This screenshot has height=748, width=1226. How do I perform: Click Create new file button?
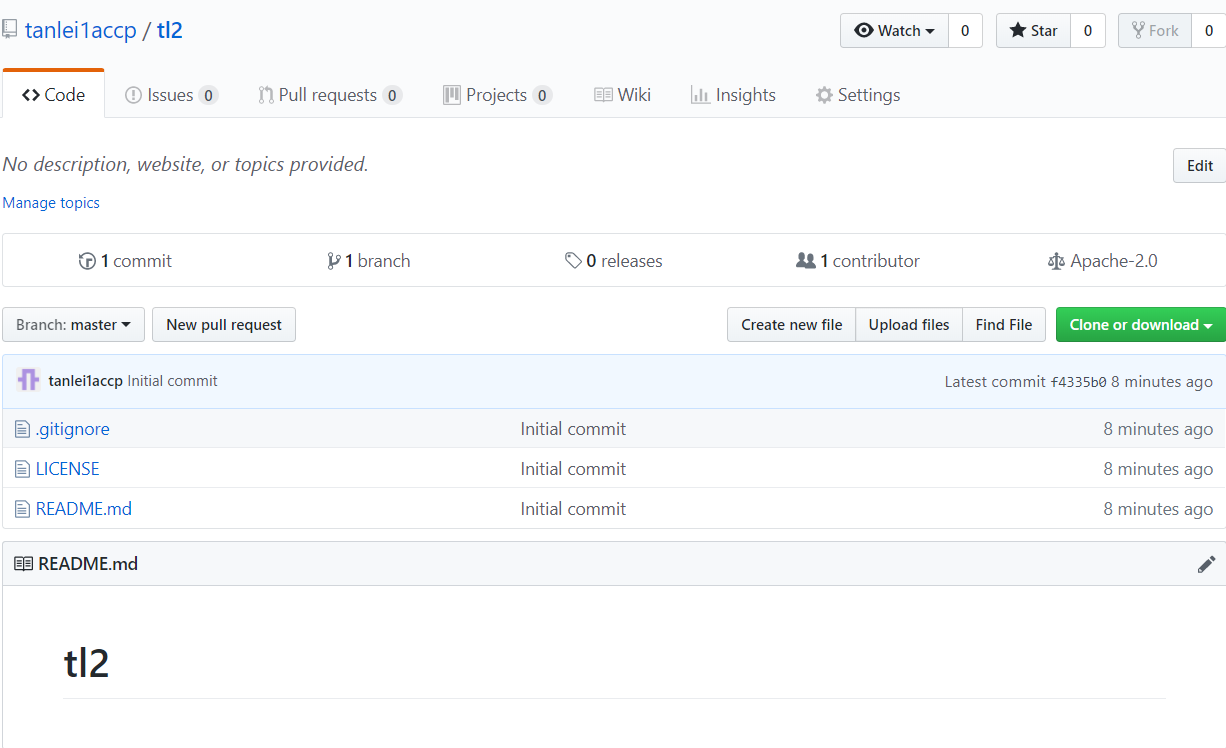[x=792, y=325]
